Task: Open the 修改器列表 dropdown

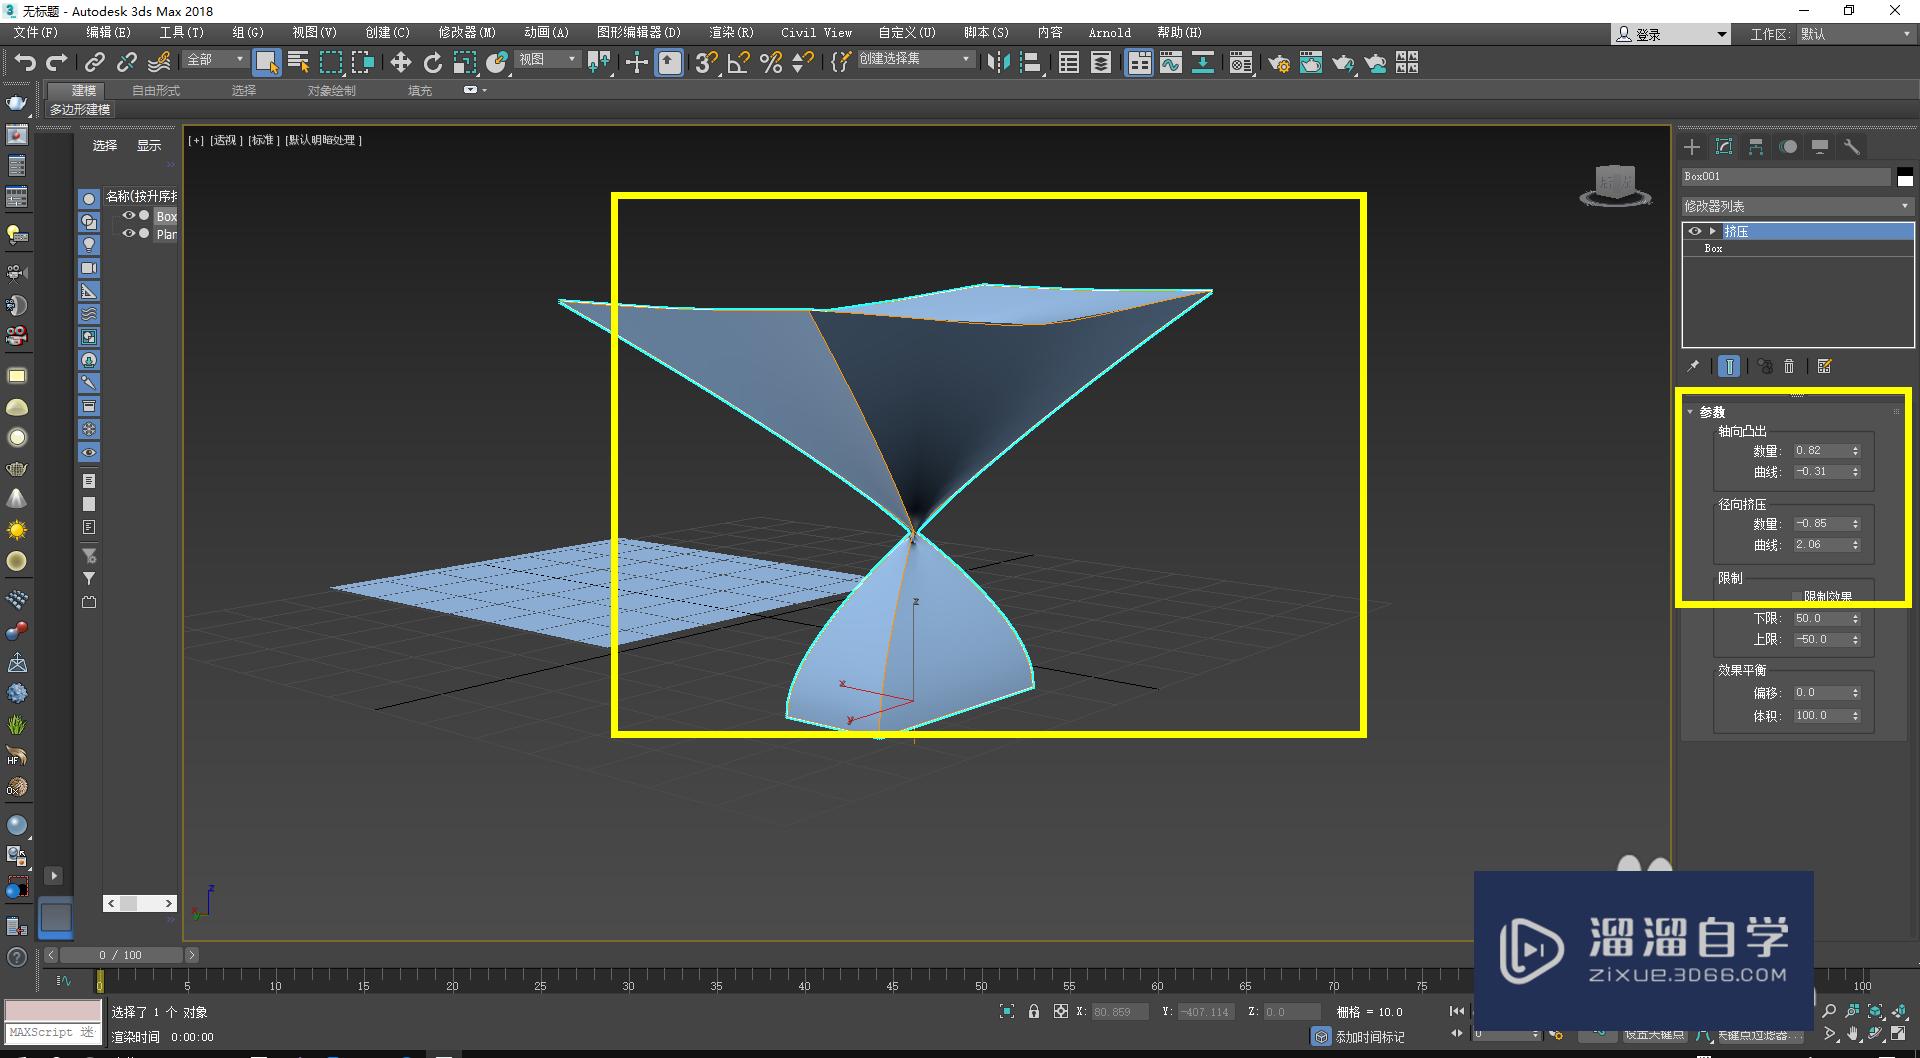Action: [1797, 206]
